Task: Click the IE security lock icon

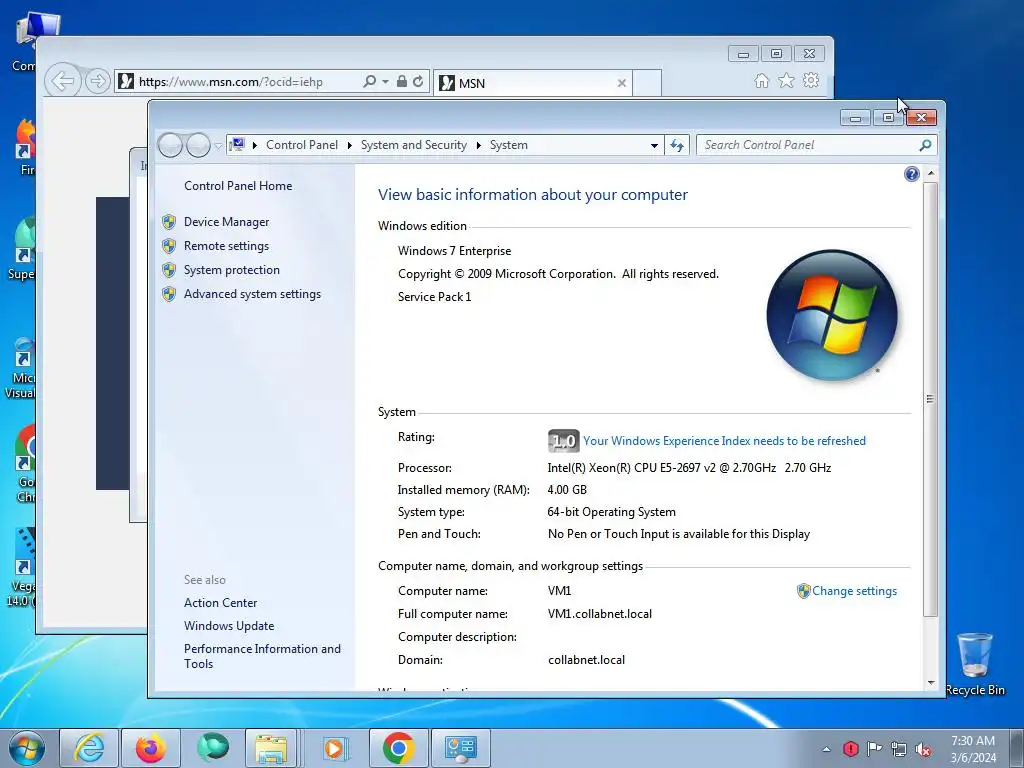Action: coord(402,82)
